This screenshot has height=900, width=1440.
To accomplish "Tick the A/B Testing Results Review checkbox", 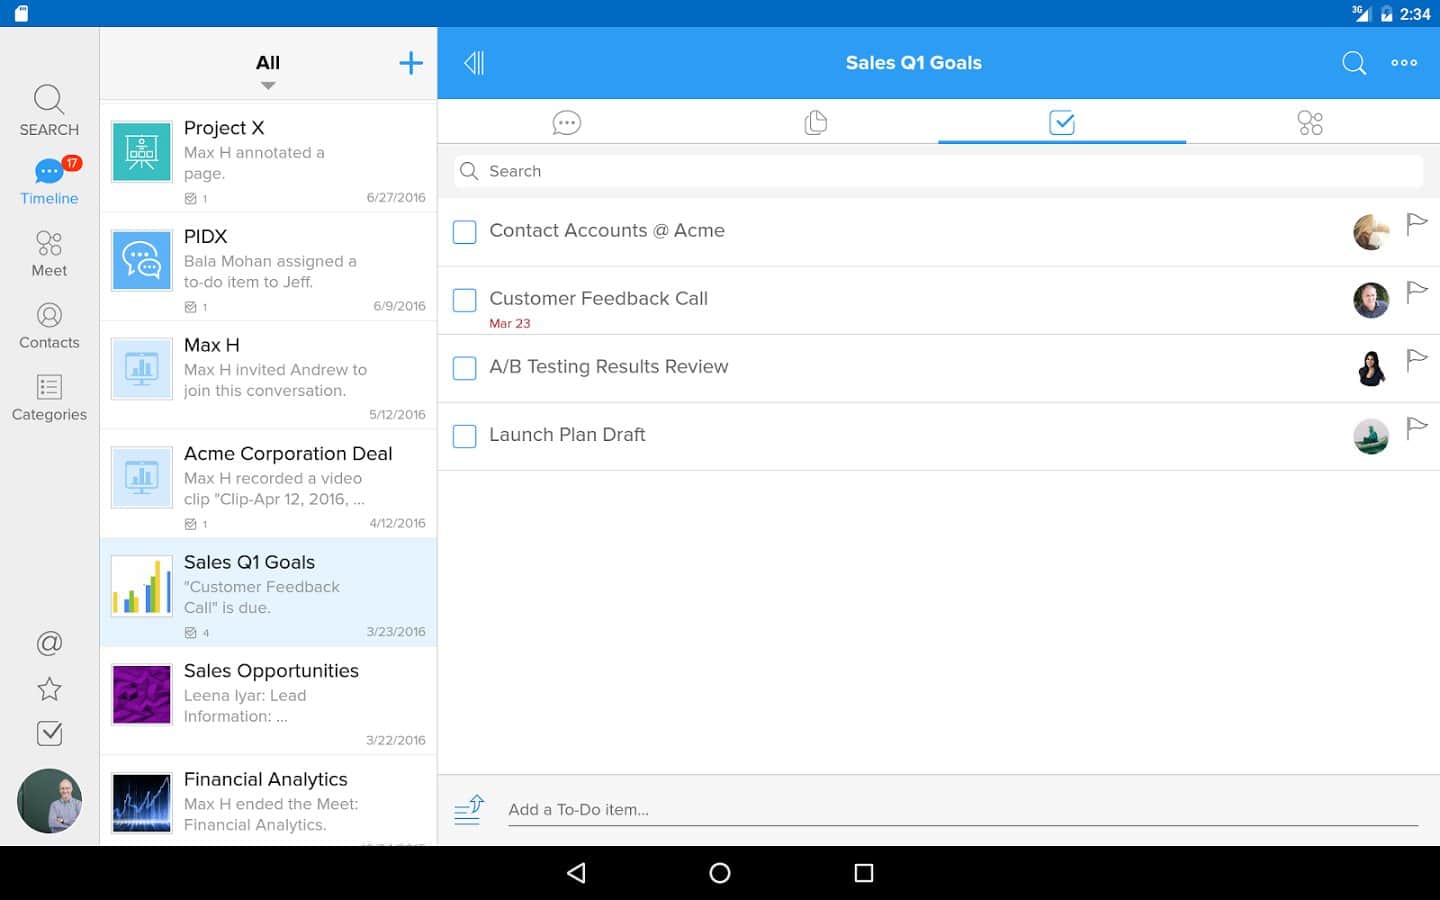I will coord(465,368).
